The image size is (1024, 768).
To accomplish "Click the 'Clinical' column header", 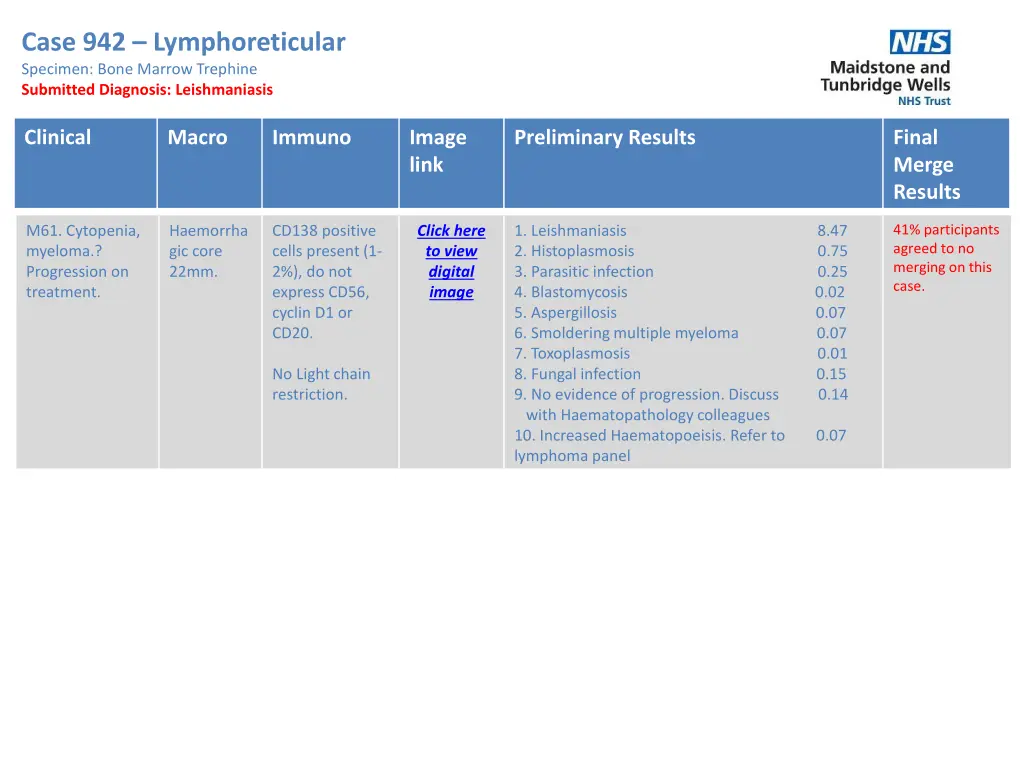I will click(x=86, y=163).
